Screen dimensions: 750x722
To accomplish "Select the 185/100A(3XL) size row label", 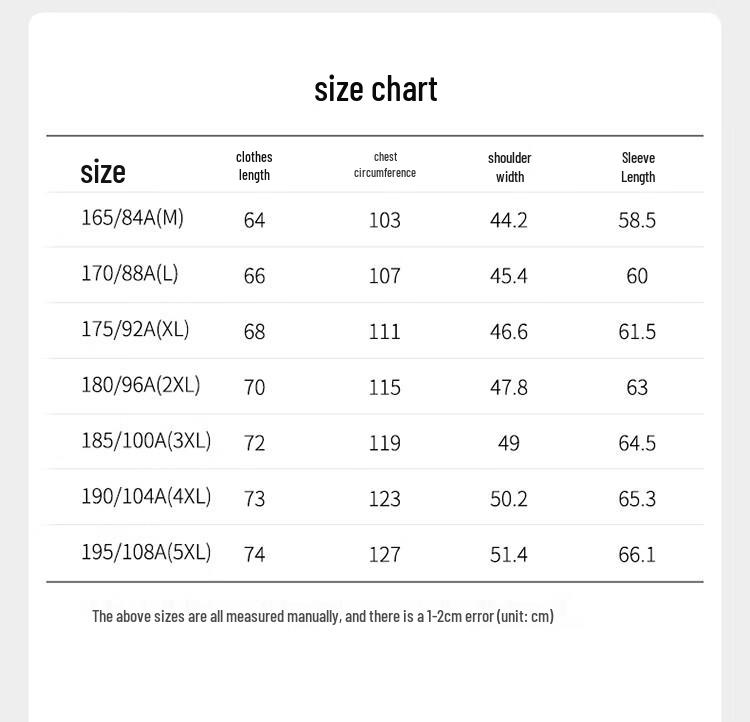I will click(x=146, y=441).
